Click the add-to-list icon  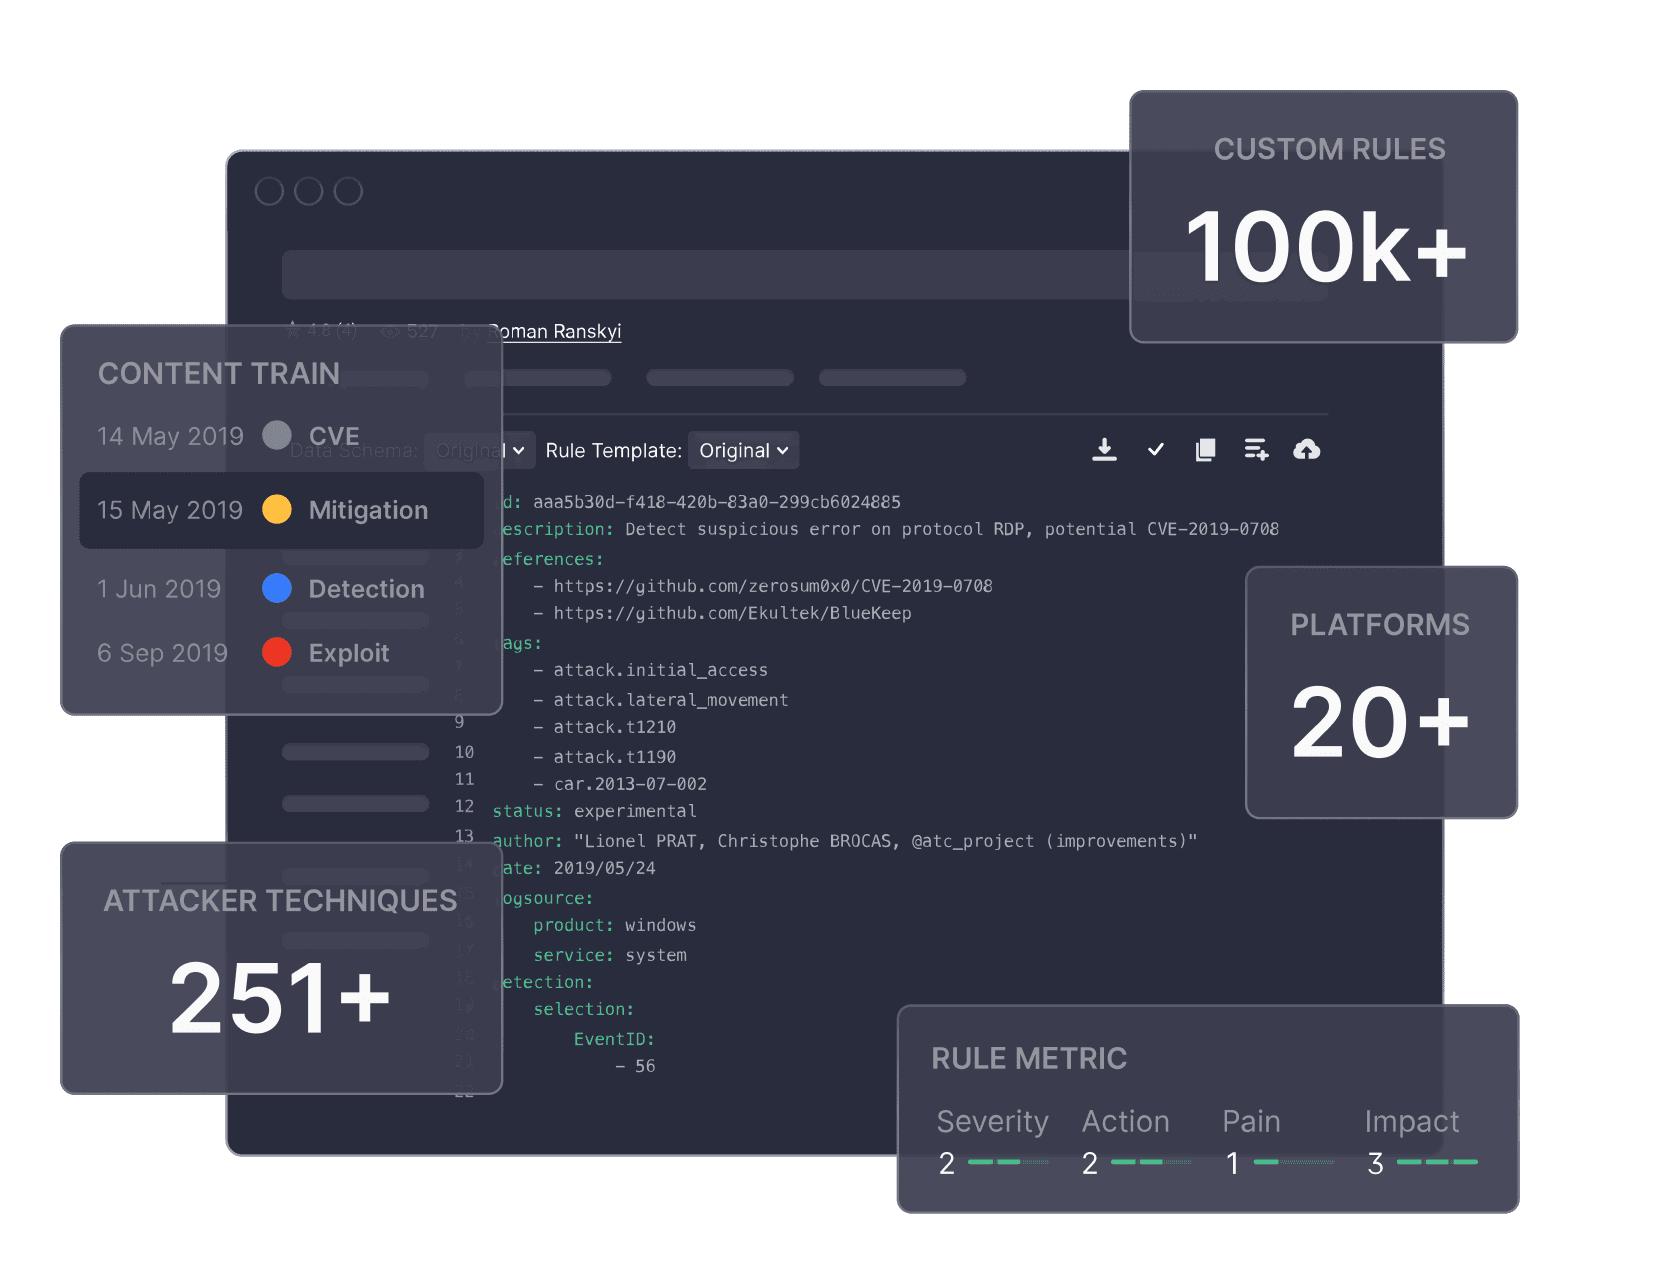click(x=1256, y=450)
